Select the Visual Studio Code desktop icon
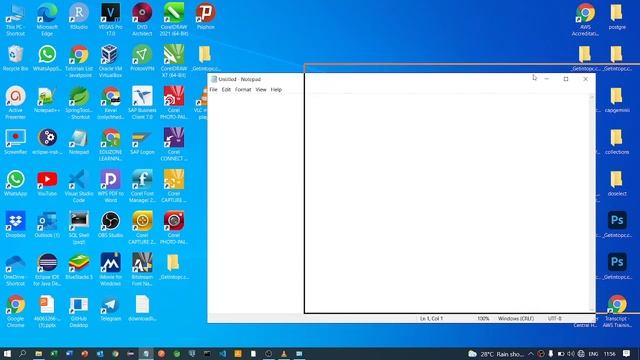This screenshot has height=360, width=640. point(79,186)
